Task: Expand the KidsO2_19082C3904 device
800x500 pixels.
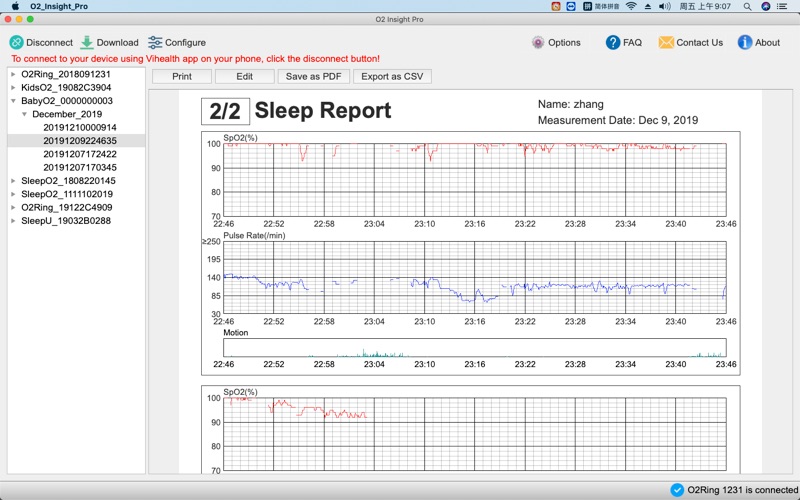Action: [x=13, y=87]
